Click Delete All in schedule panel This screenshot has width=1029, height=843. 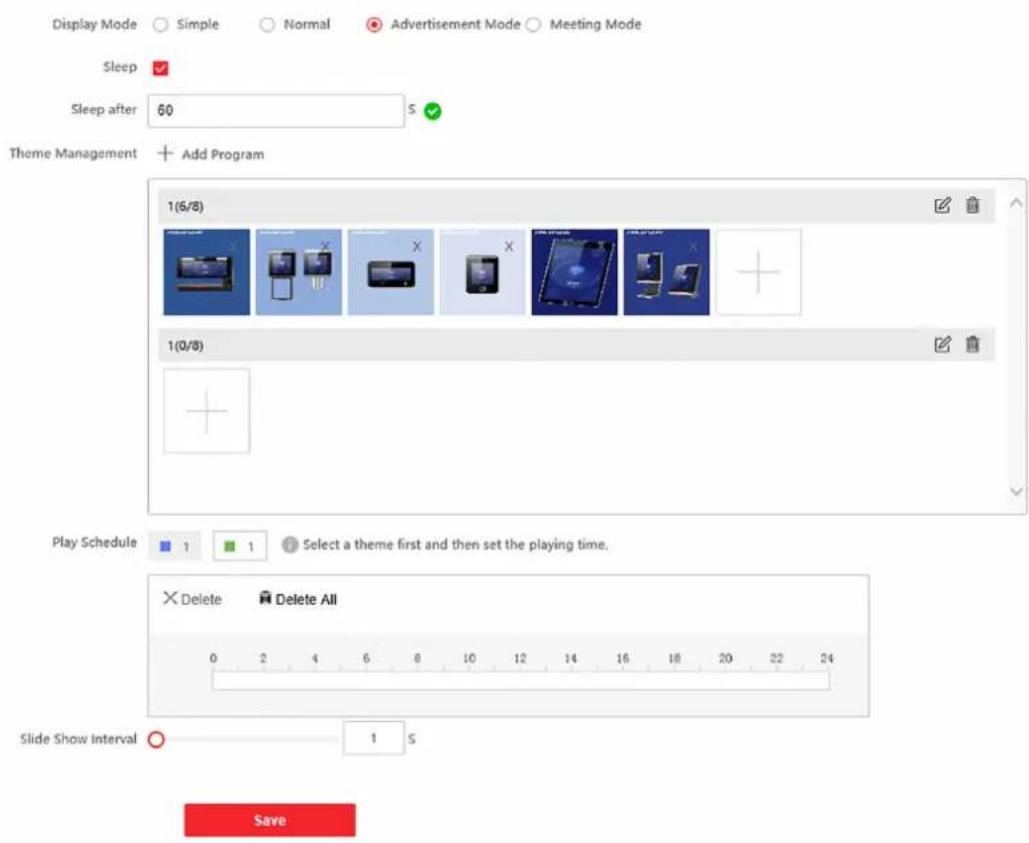tap(298, 599)
